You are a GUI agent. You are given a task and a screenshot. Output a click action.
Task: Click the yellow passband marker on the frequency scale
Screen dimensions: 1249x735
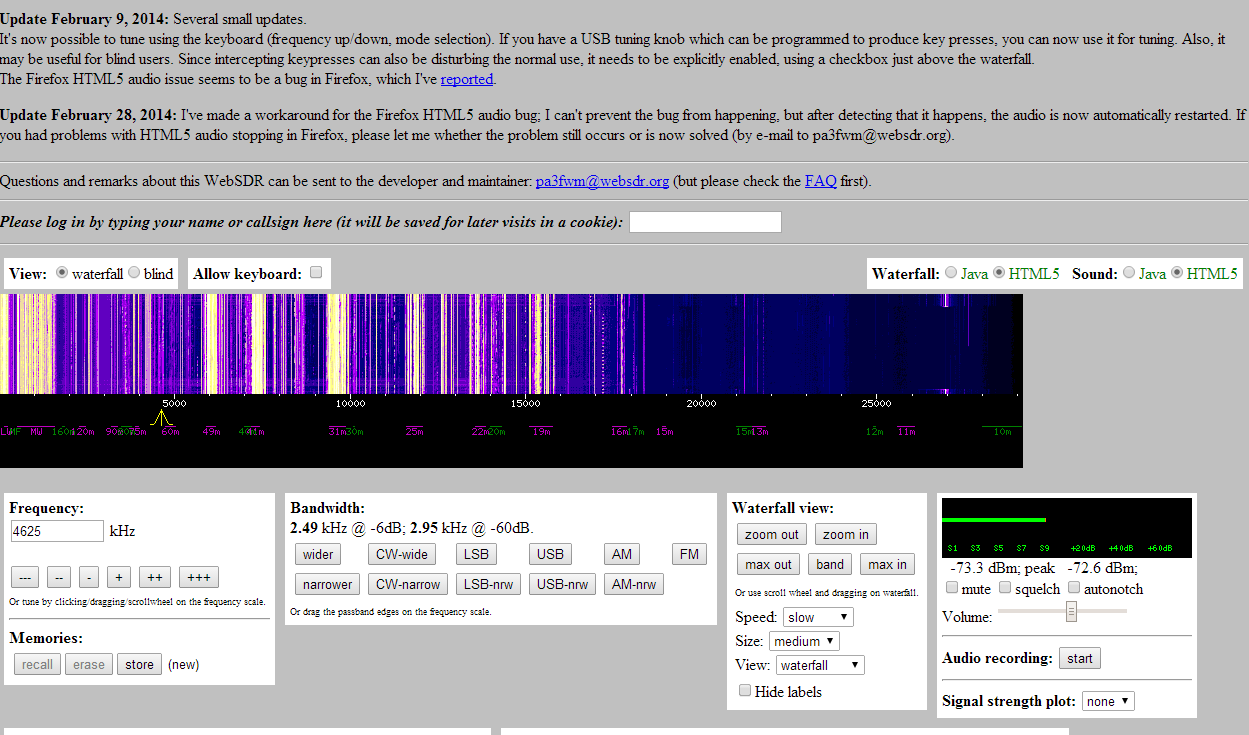(x=163, y=416)
